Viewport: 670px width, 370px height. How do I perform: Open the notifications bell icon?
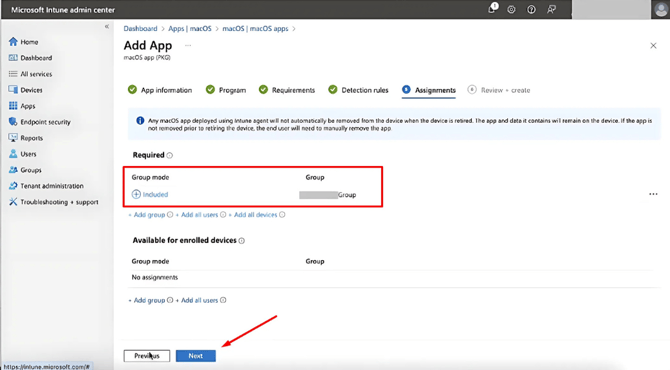[492, 9]
